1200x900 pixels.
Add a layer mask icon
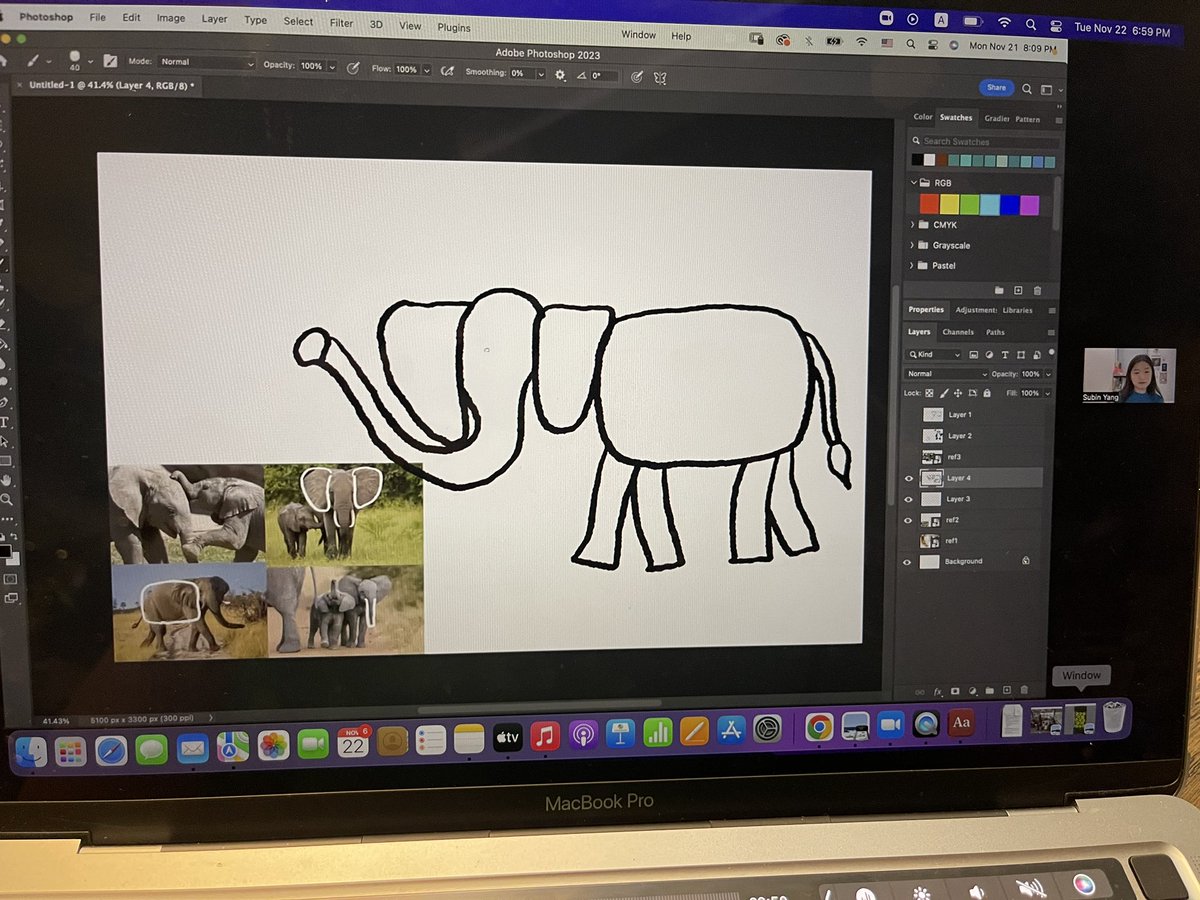[x=955, y=691]
